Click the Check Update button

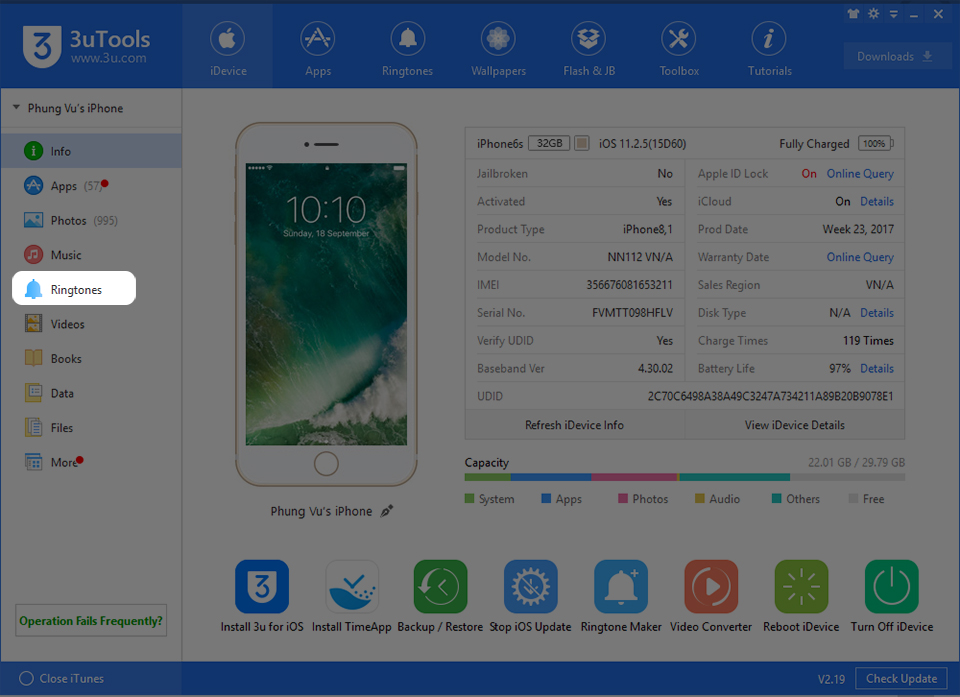tap(901, 679)
